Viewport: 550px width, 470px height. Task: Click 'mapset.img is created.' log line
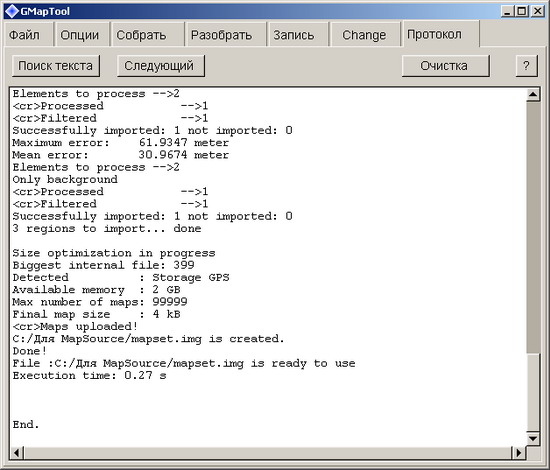point(148,339)
